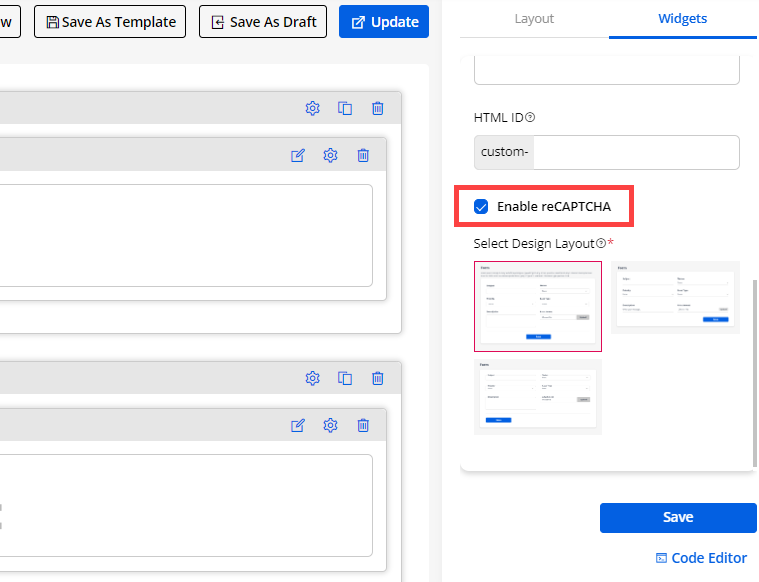The image size is (759, 582).
Task: Delete the first section with trash icon
Action: [377, 108]
